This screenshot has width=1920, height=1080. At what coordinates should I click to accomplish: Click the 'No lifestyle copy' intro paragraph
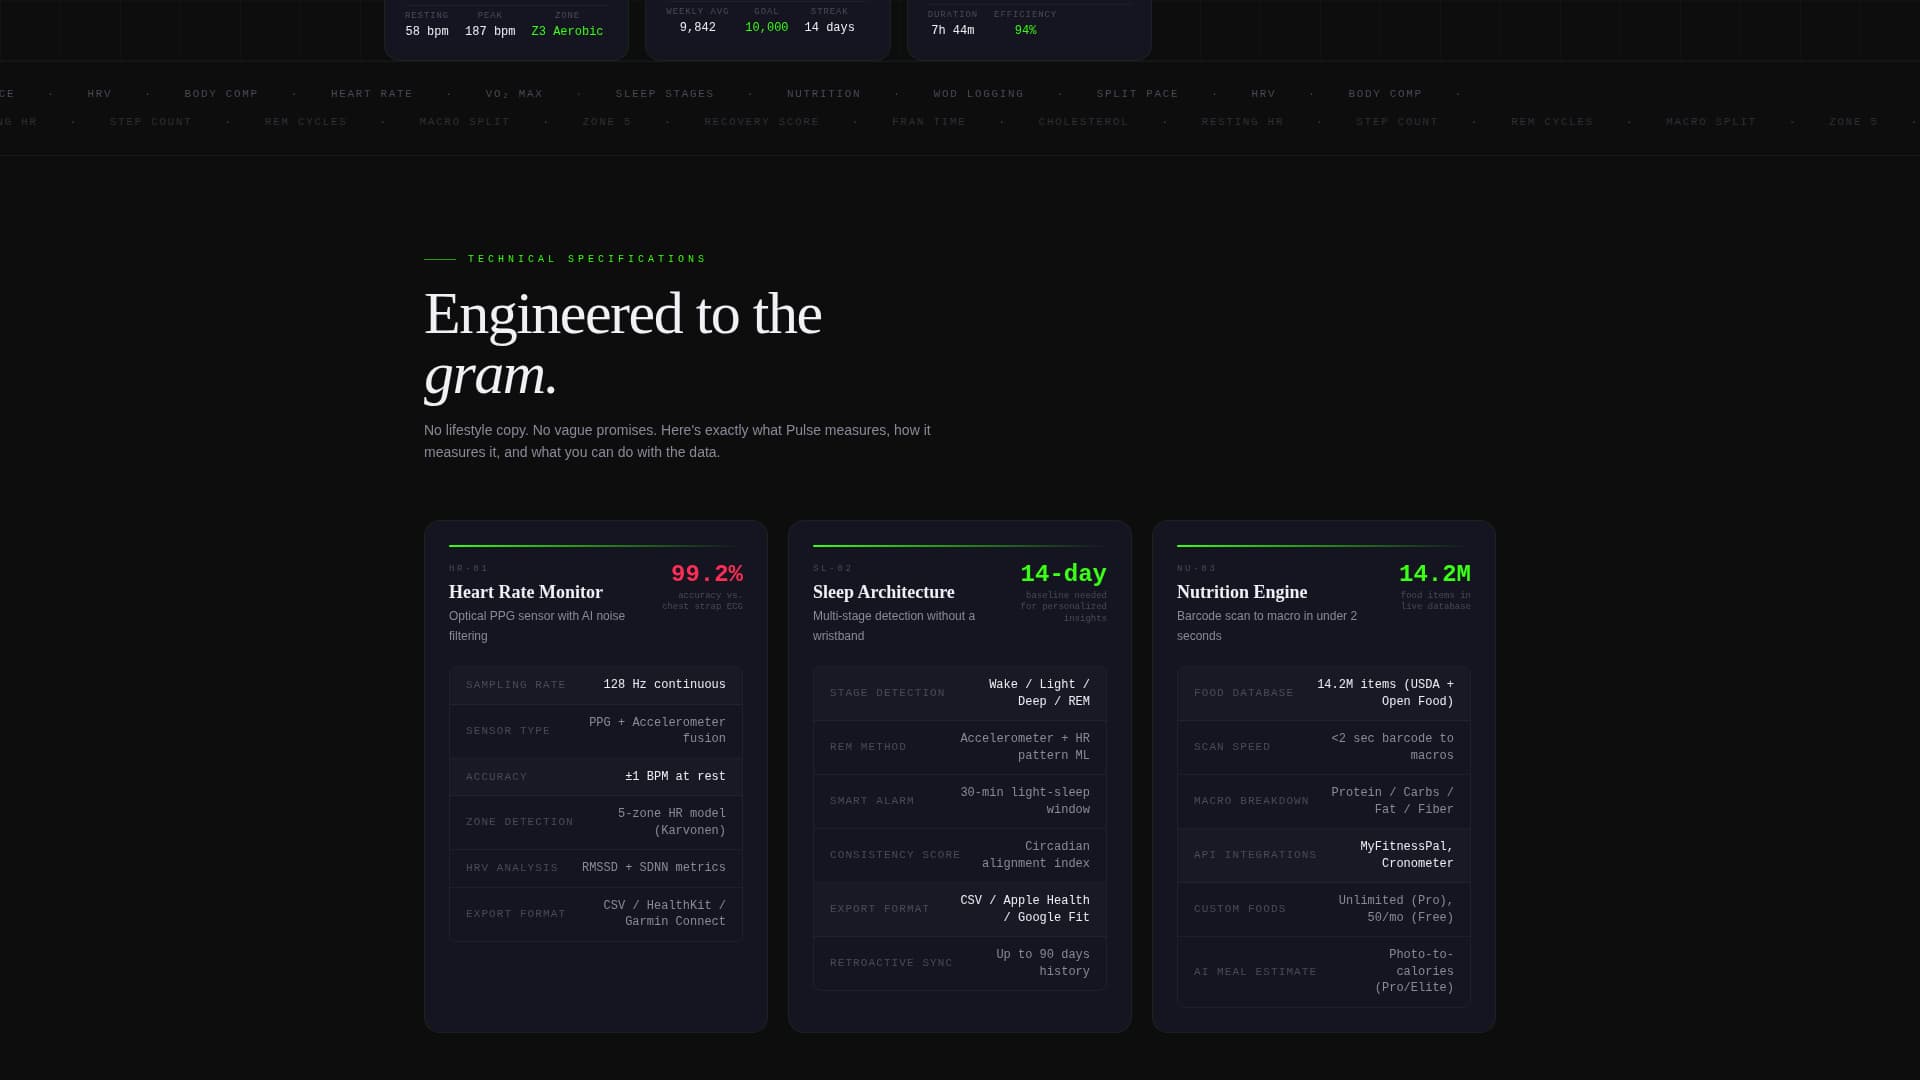pos(677,441)
